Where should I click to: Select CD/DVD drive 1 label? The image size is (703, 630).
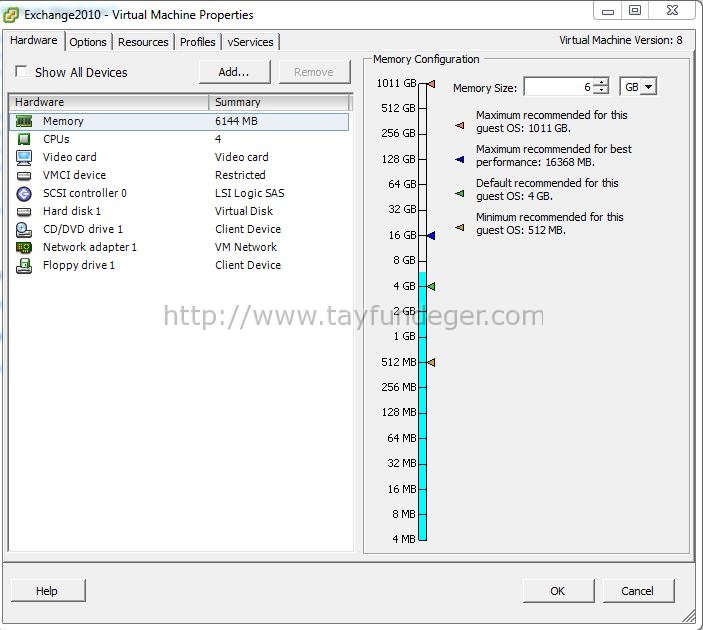coord(83,229)
